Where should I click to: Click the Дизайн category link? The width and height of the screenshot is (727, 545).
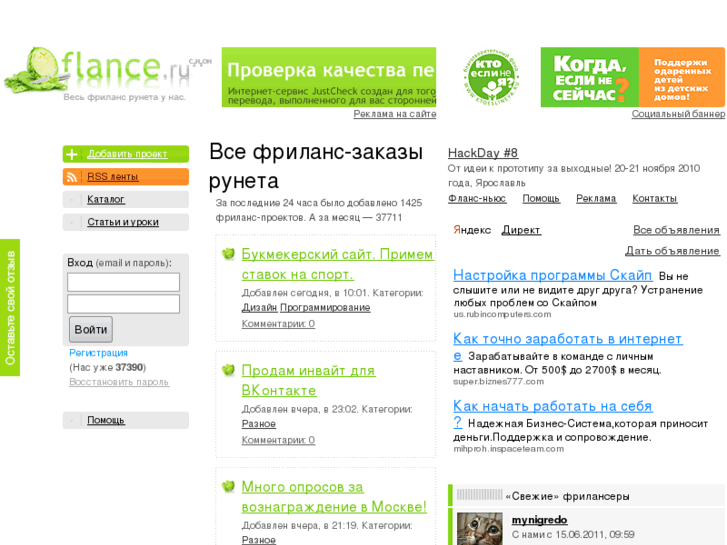[259, 308]
